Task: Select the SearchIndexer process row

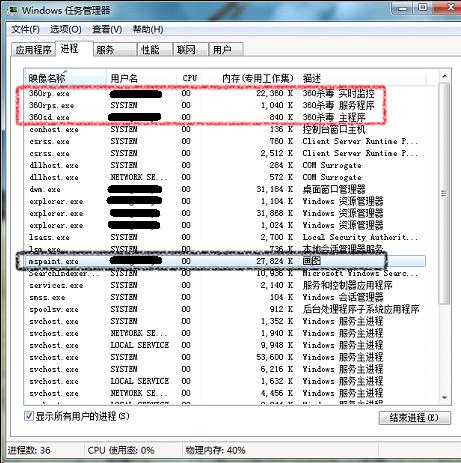Action: click(225, 273)
